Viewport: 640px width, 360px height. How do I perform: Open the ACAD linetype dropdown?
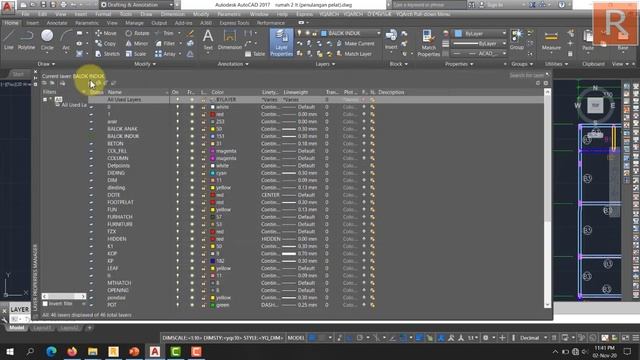479,53
